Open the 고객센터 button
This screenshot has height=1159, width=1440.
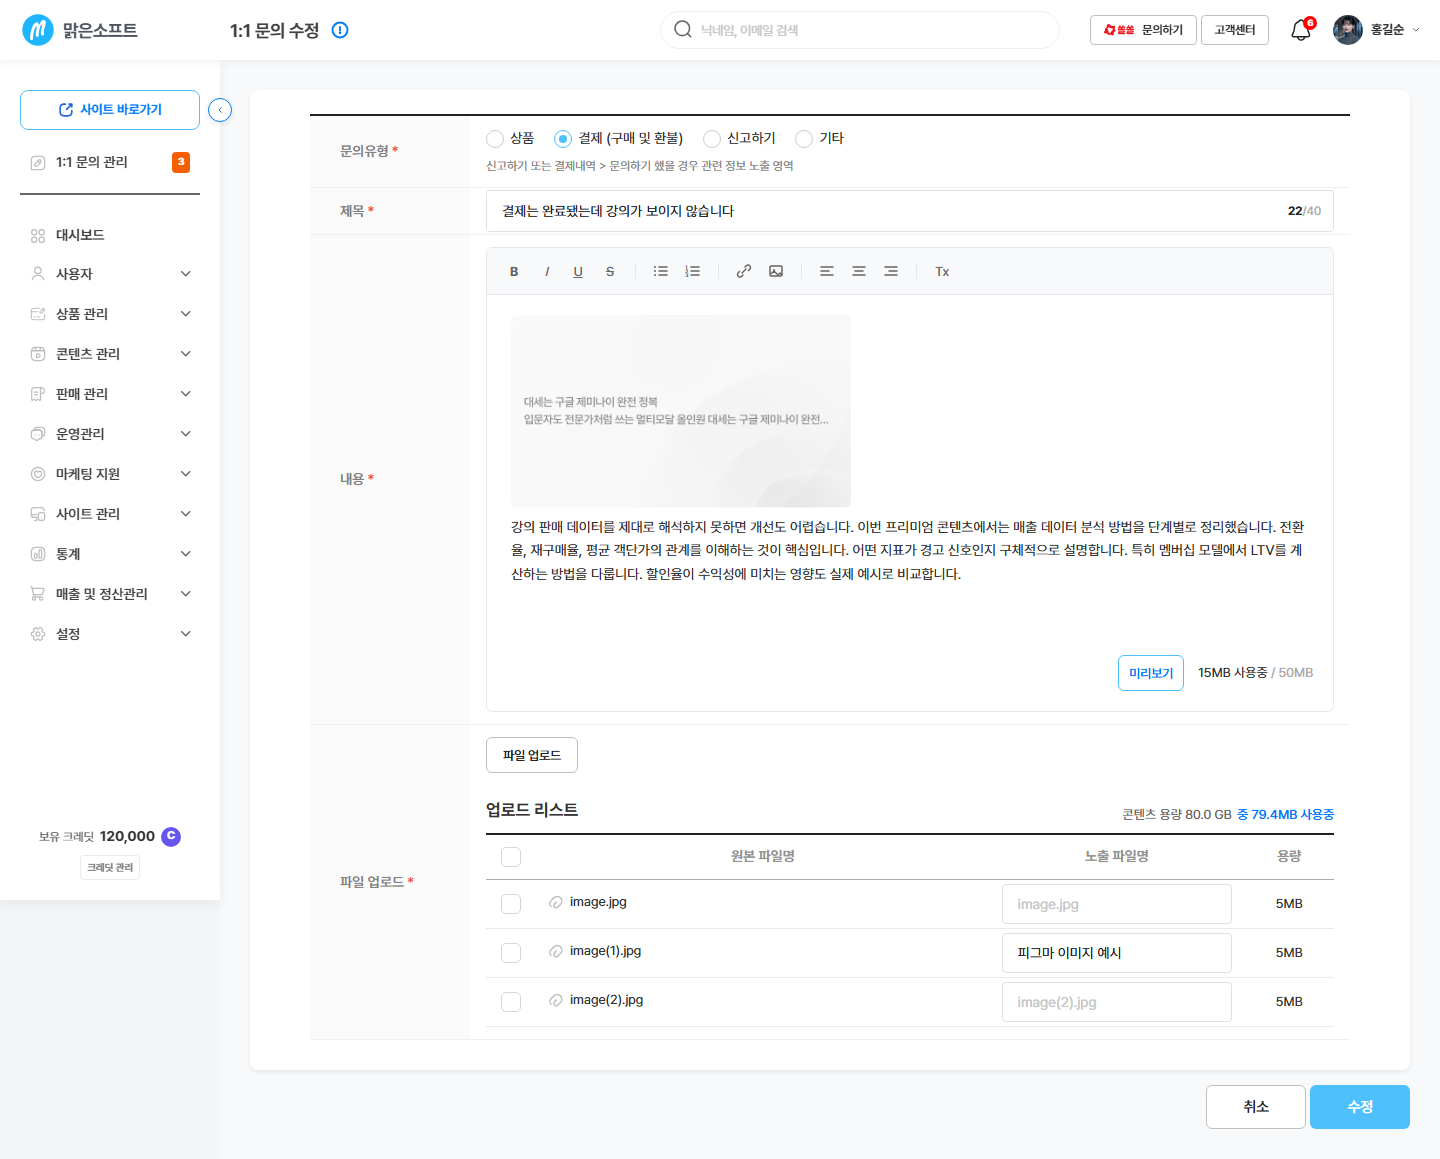[1235, 30]
